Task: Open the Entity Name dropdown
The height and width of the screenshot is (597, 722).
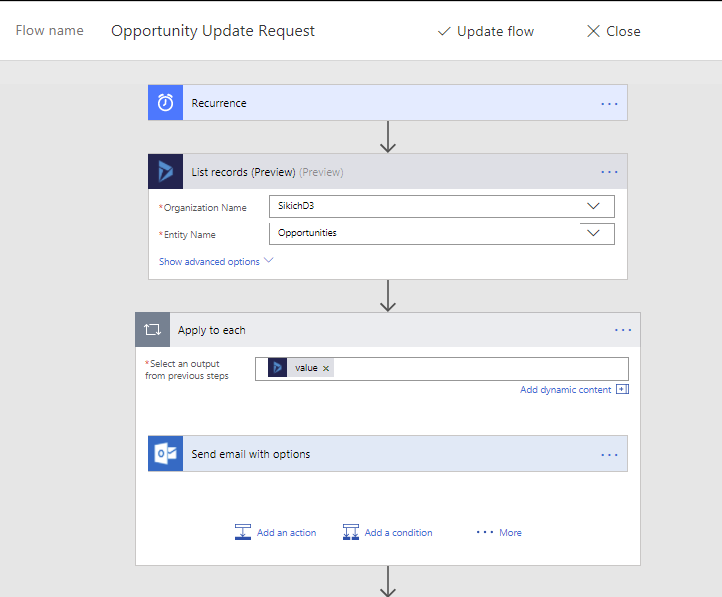Action: pos(594,233)
